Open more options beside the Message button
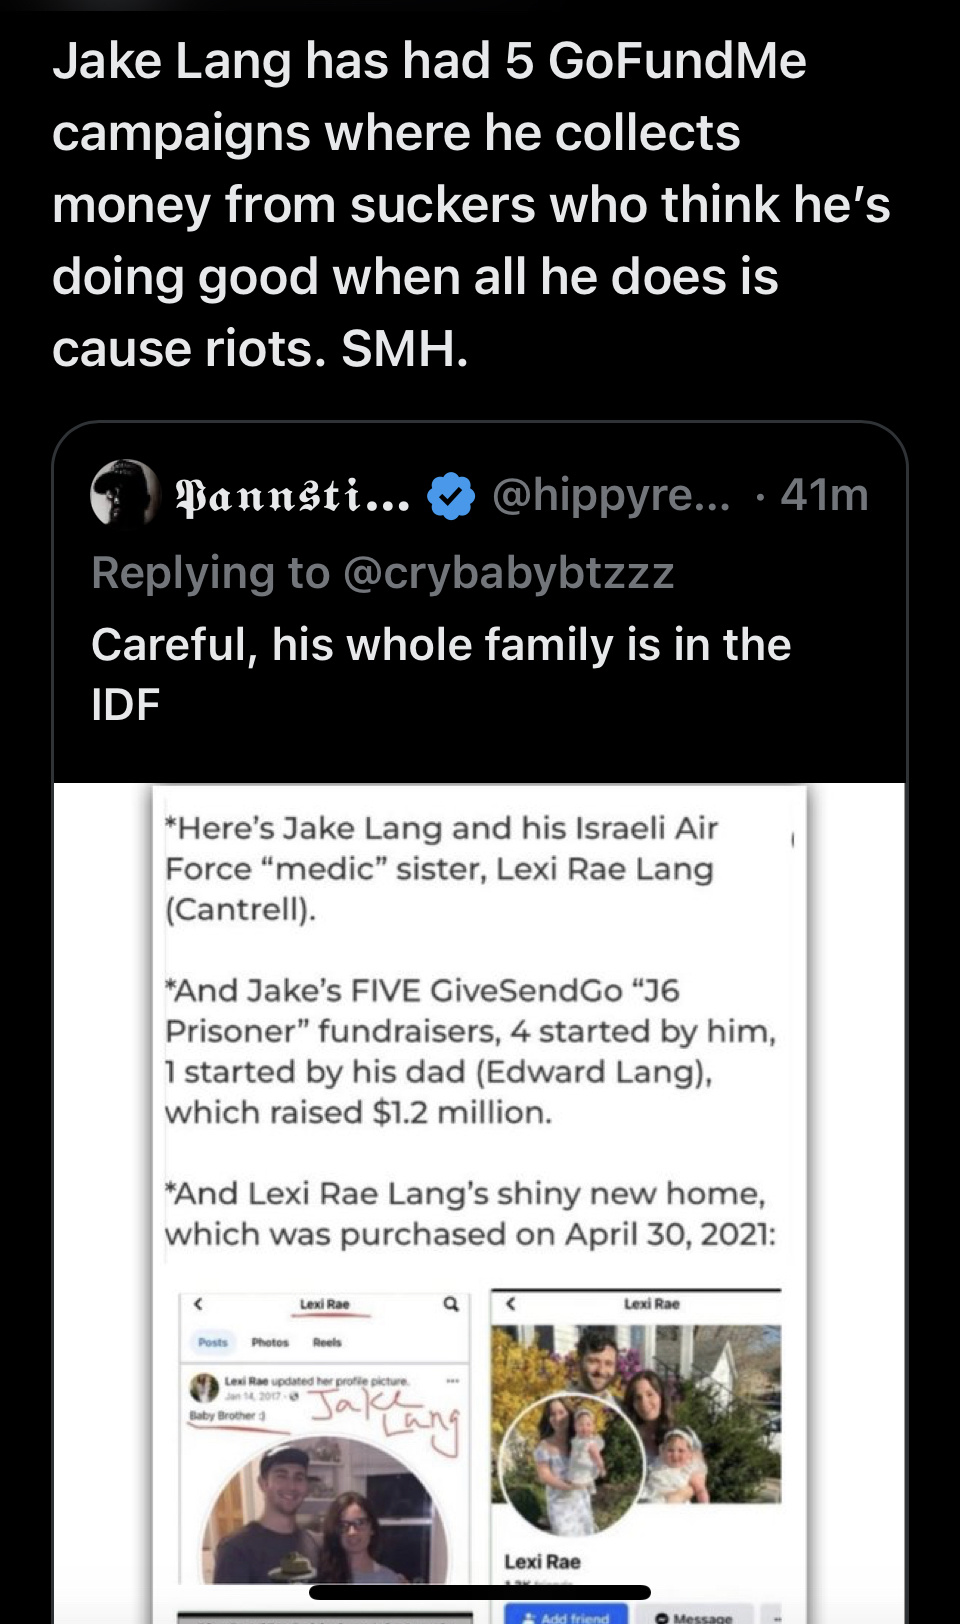 (772, 1614)
